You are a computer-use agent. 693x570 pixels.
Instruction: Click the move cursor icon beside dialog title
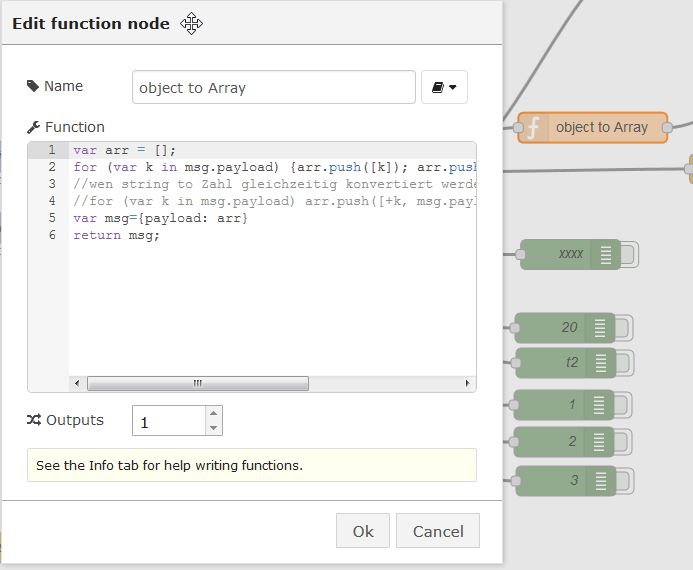click(191, 23)
